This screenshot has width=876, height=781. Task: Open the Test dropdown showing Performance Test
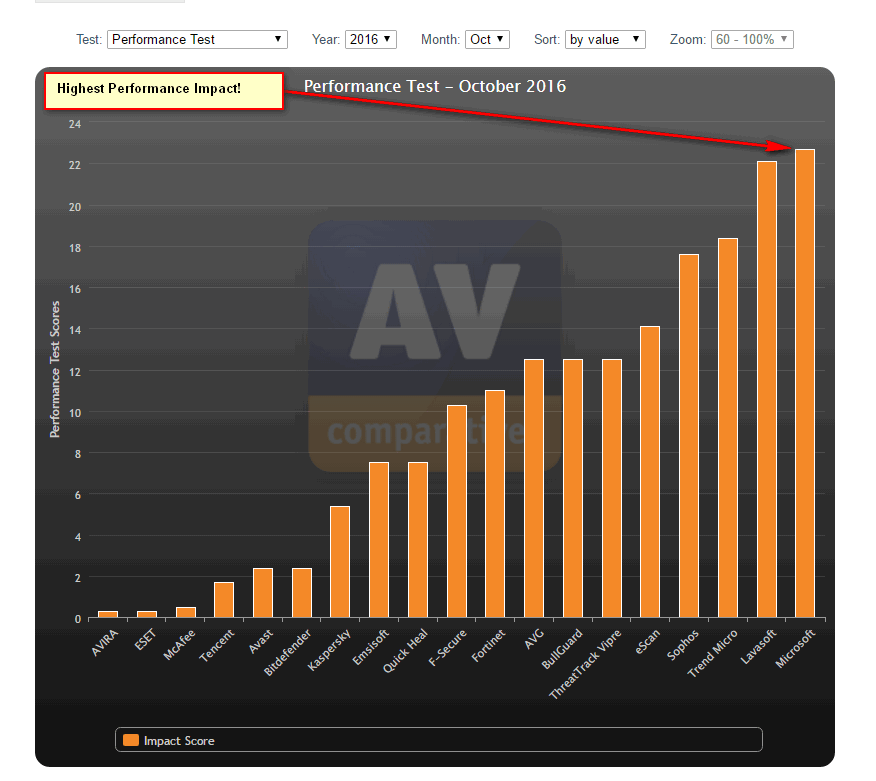coord(197,40)
